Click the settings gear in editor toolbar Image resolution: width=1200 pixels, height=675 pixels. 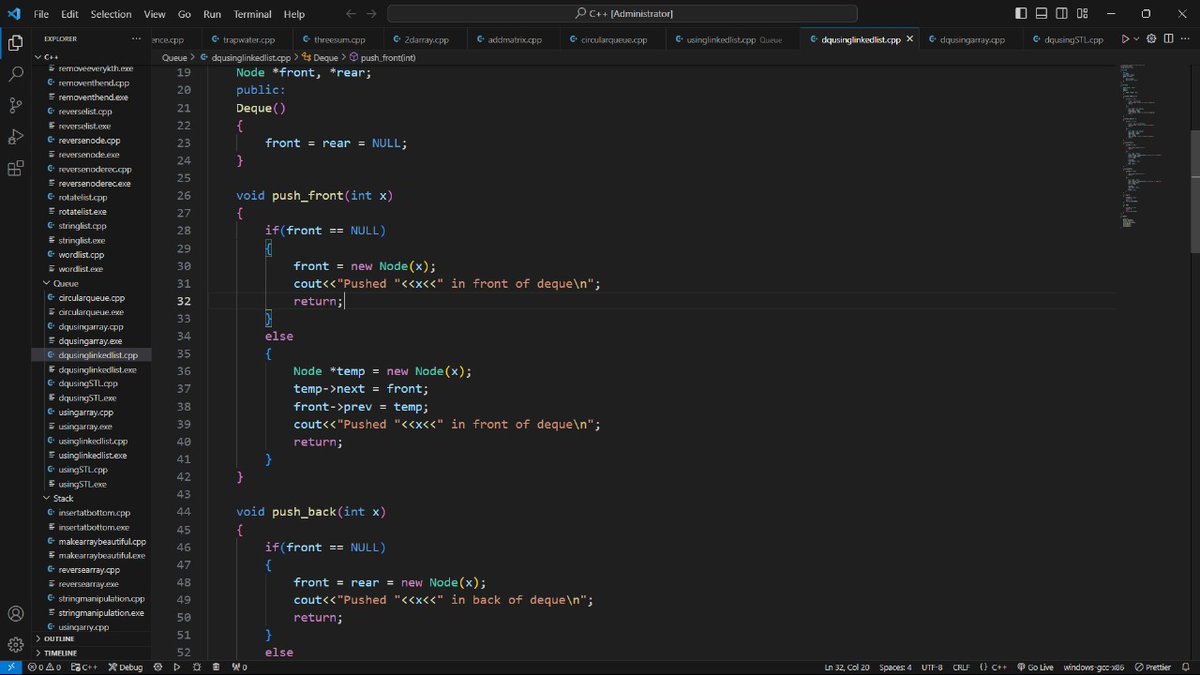point(1151,40)
